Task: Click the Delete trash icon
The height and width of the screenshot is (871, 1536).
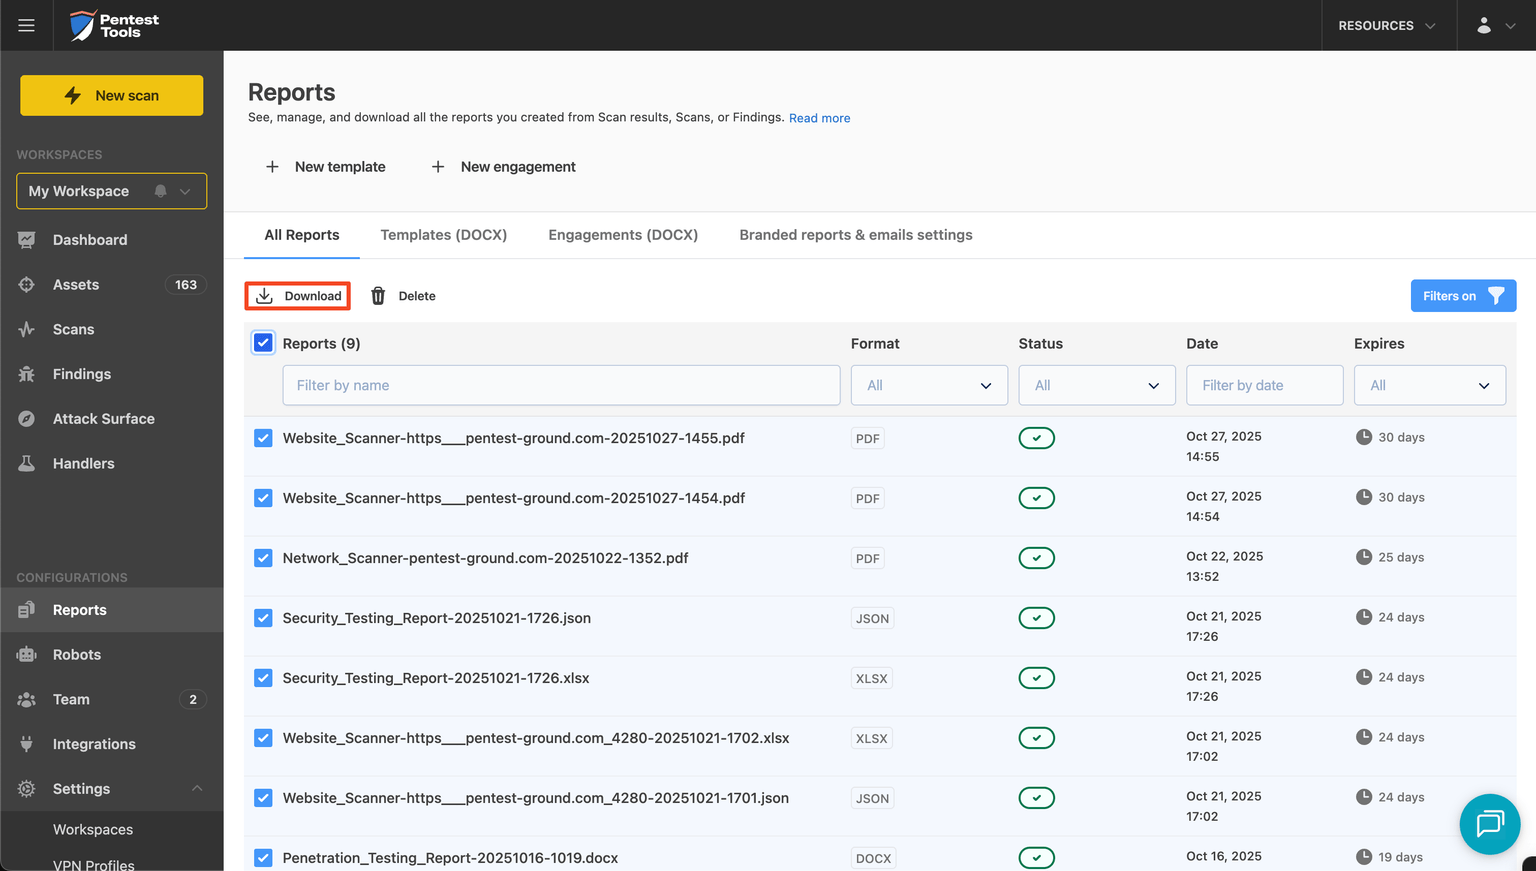Action: point(377,295)
